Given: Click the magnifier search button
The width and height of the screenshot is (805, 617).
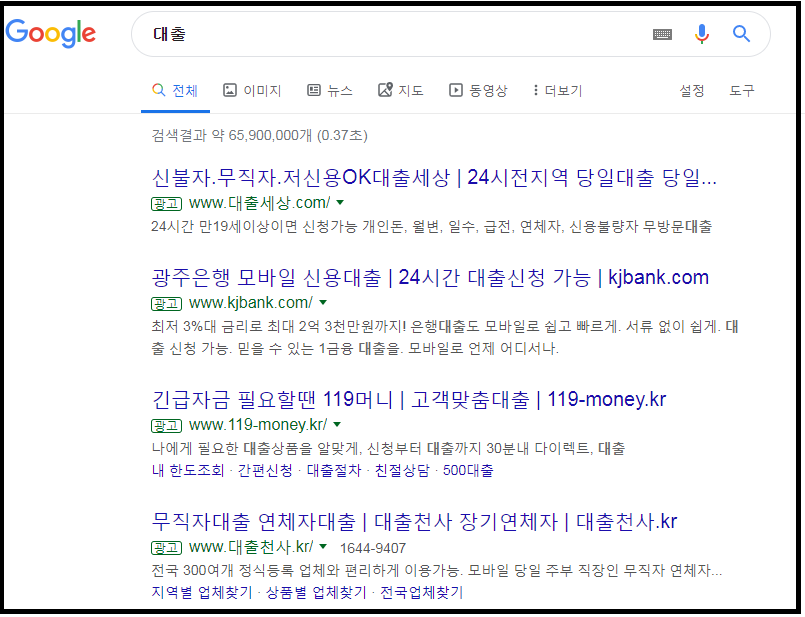Looking at the screenshot, I should [x=741, y=34].
